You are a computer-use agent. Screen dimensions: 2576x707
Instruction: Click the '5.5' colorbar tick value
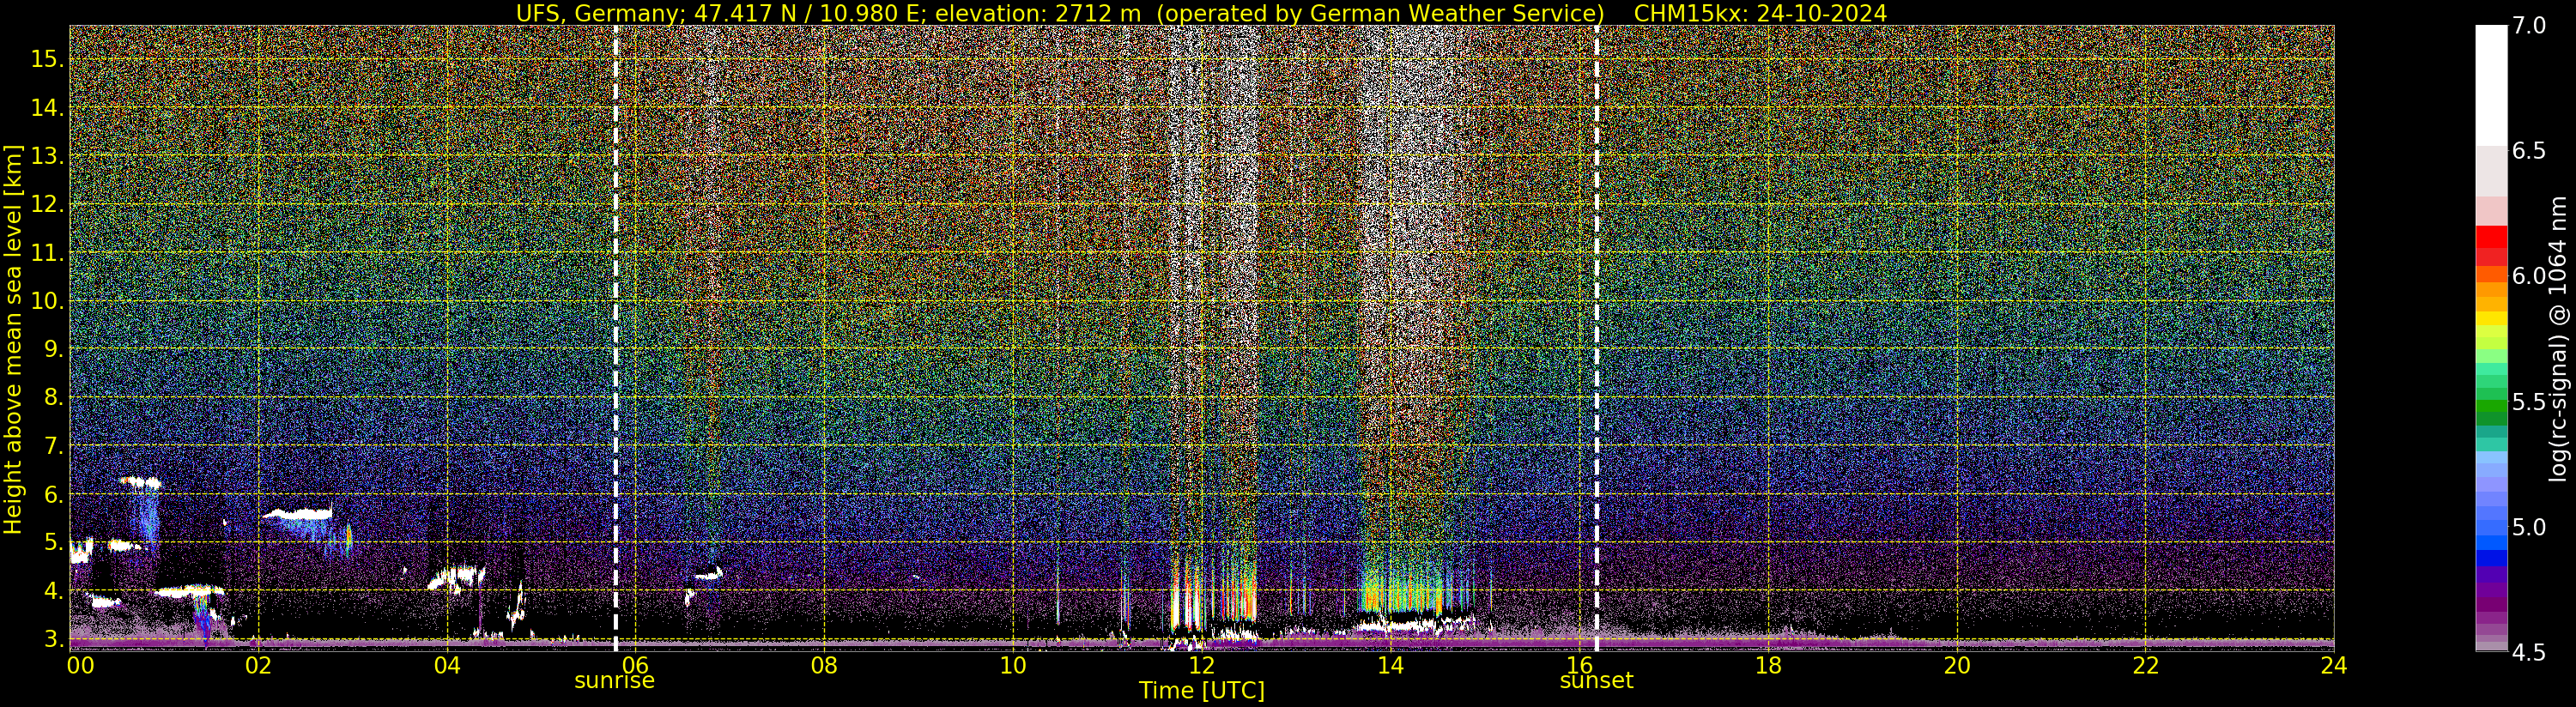(2528, 402)
